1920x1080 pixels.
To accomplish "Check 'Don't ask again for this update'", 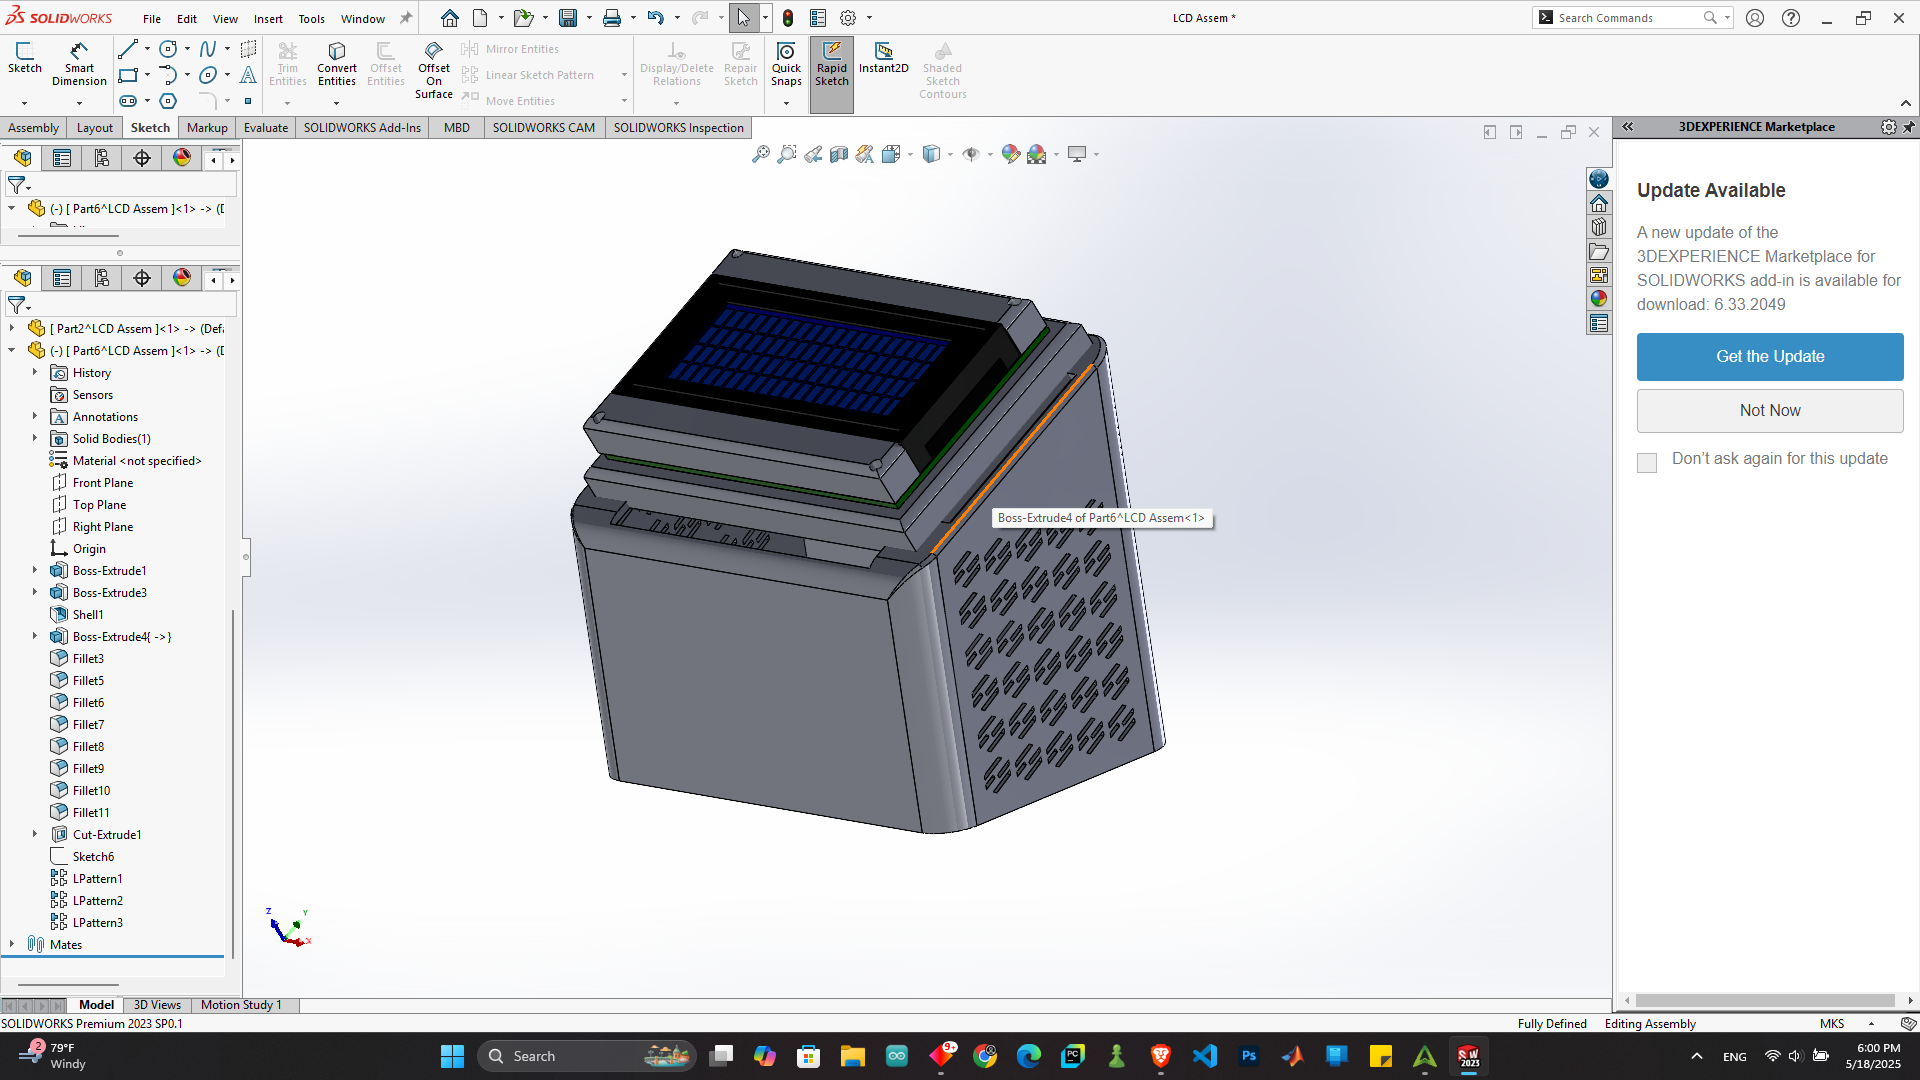I will point(1647,462).
